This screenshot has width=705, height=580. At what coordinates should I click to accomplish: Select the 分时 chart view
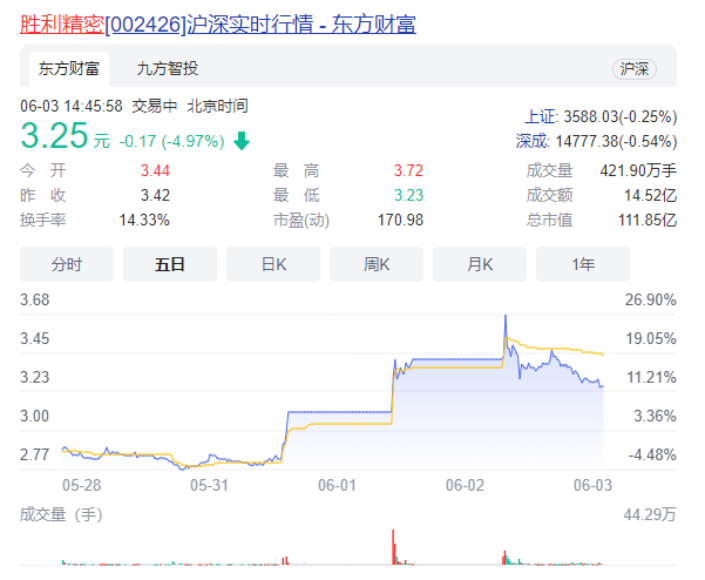[x=68, y=264]
